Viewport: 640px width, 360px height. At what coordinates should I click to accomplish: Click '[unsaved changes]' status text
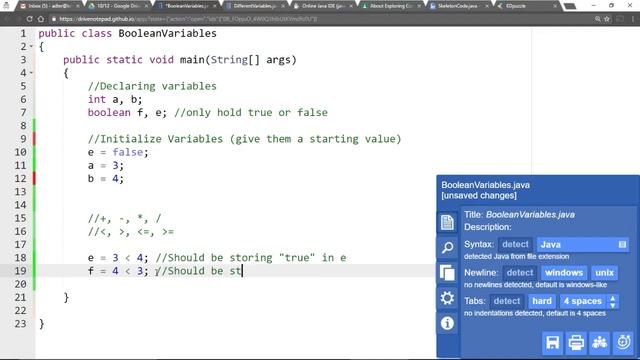tap(479, 196)
